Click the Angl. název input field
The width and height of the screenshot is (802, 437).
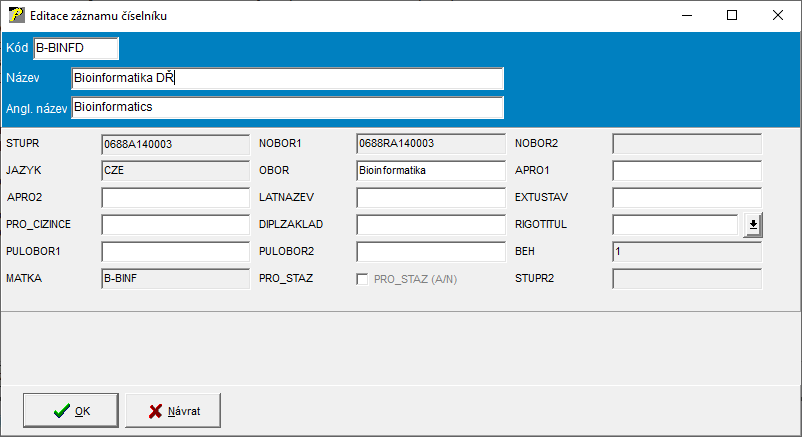point(287,107)
